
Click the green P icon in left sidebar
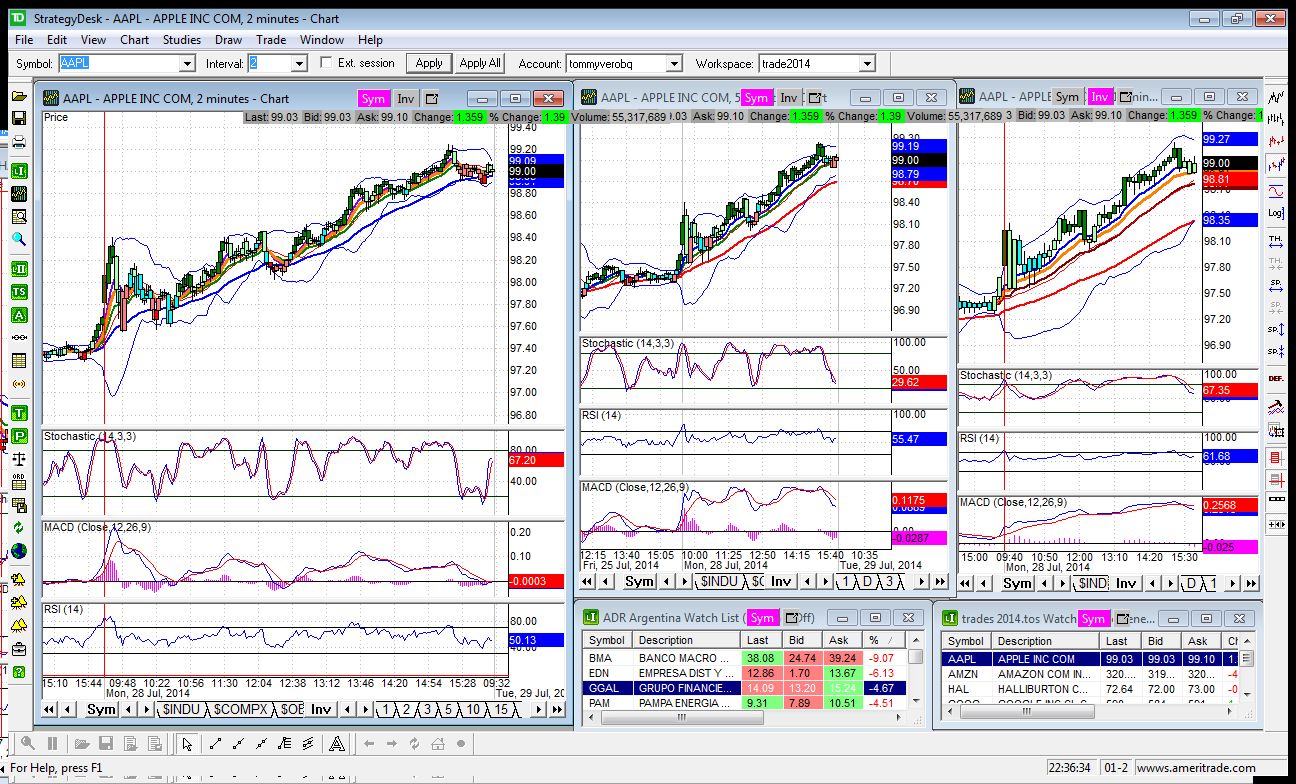tap(18, 436)
